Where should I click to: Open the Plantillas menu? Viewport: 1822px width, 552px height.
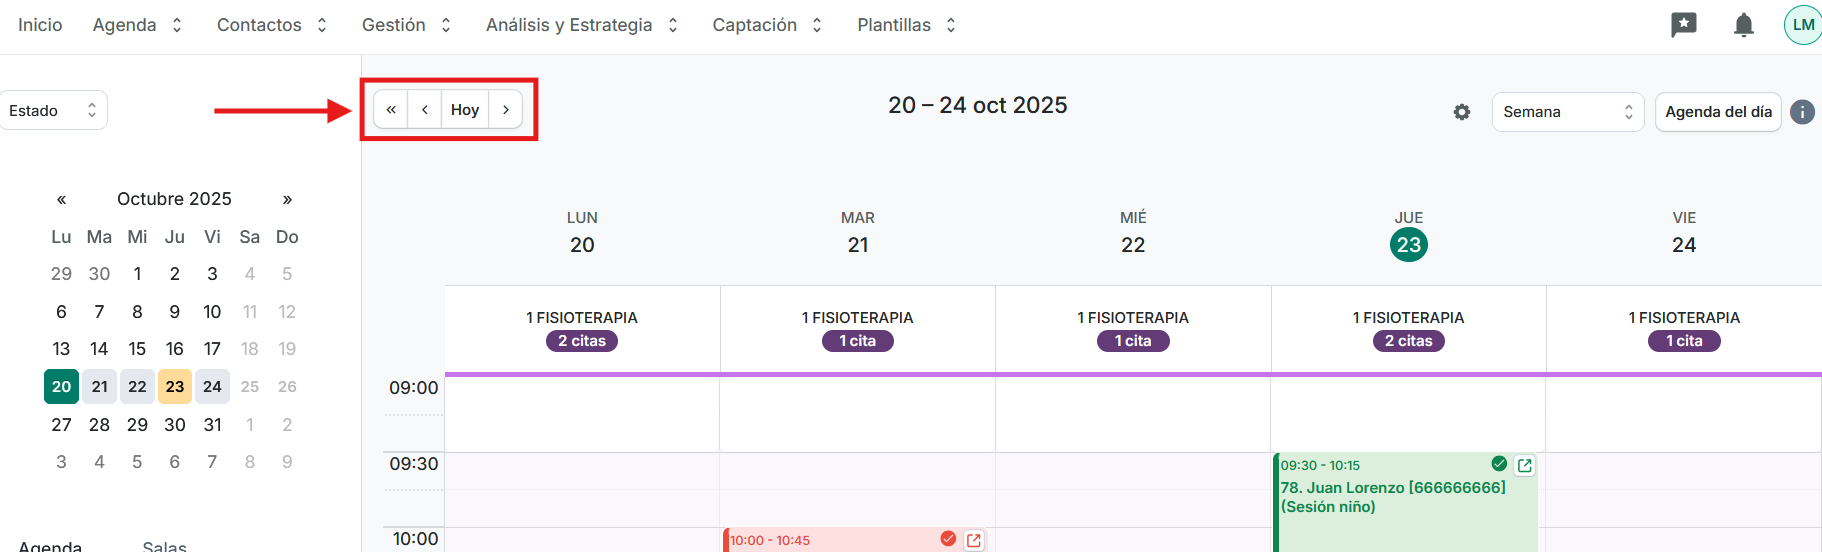pos(906,25)
